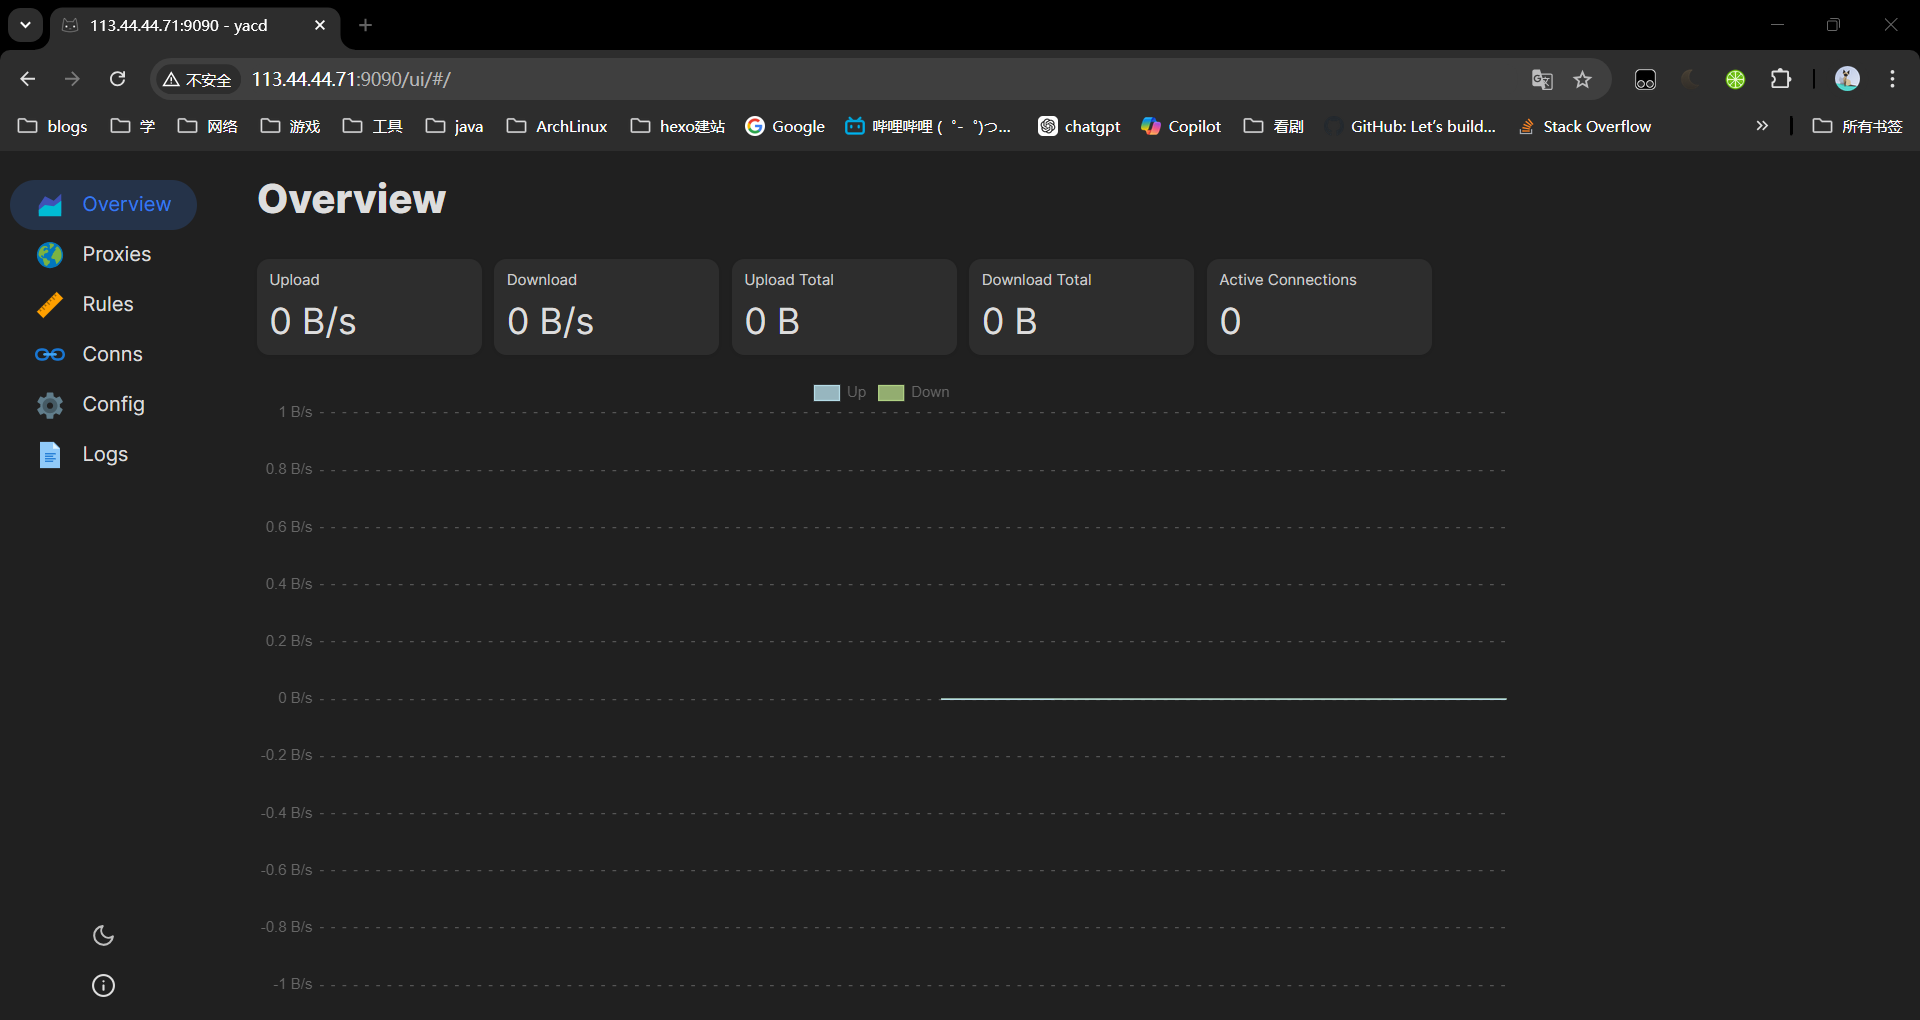The width and height of the screenshot is (1920, 1020).
Task: Open a new browser tab
Action: [x=365, y=25]
